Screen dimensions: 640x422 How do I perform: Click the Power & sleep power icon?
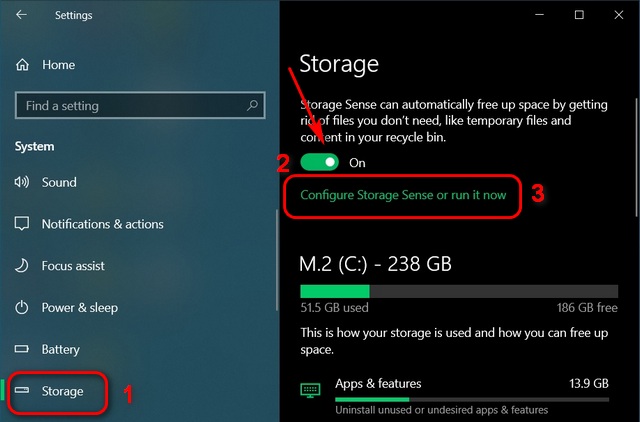(22, 307)
